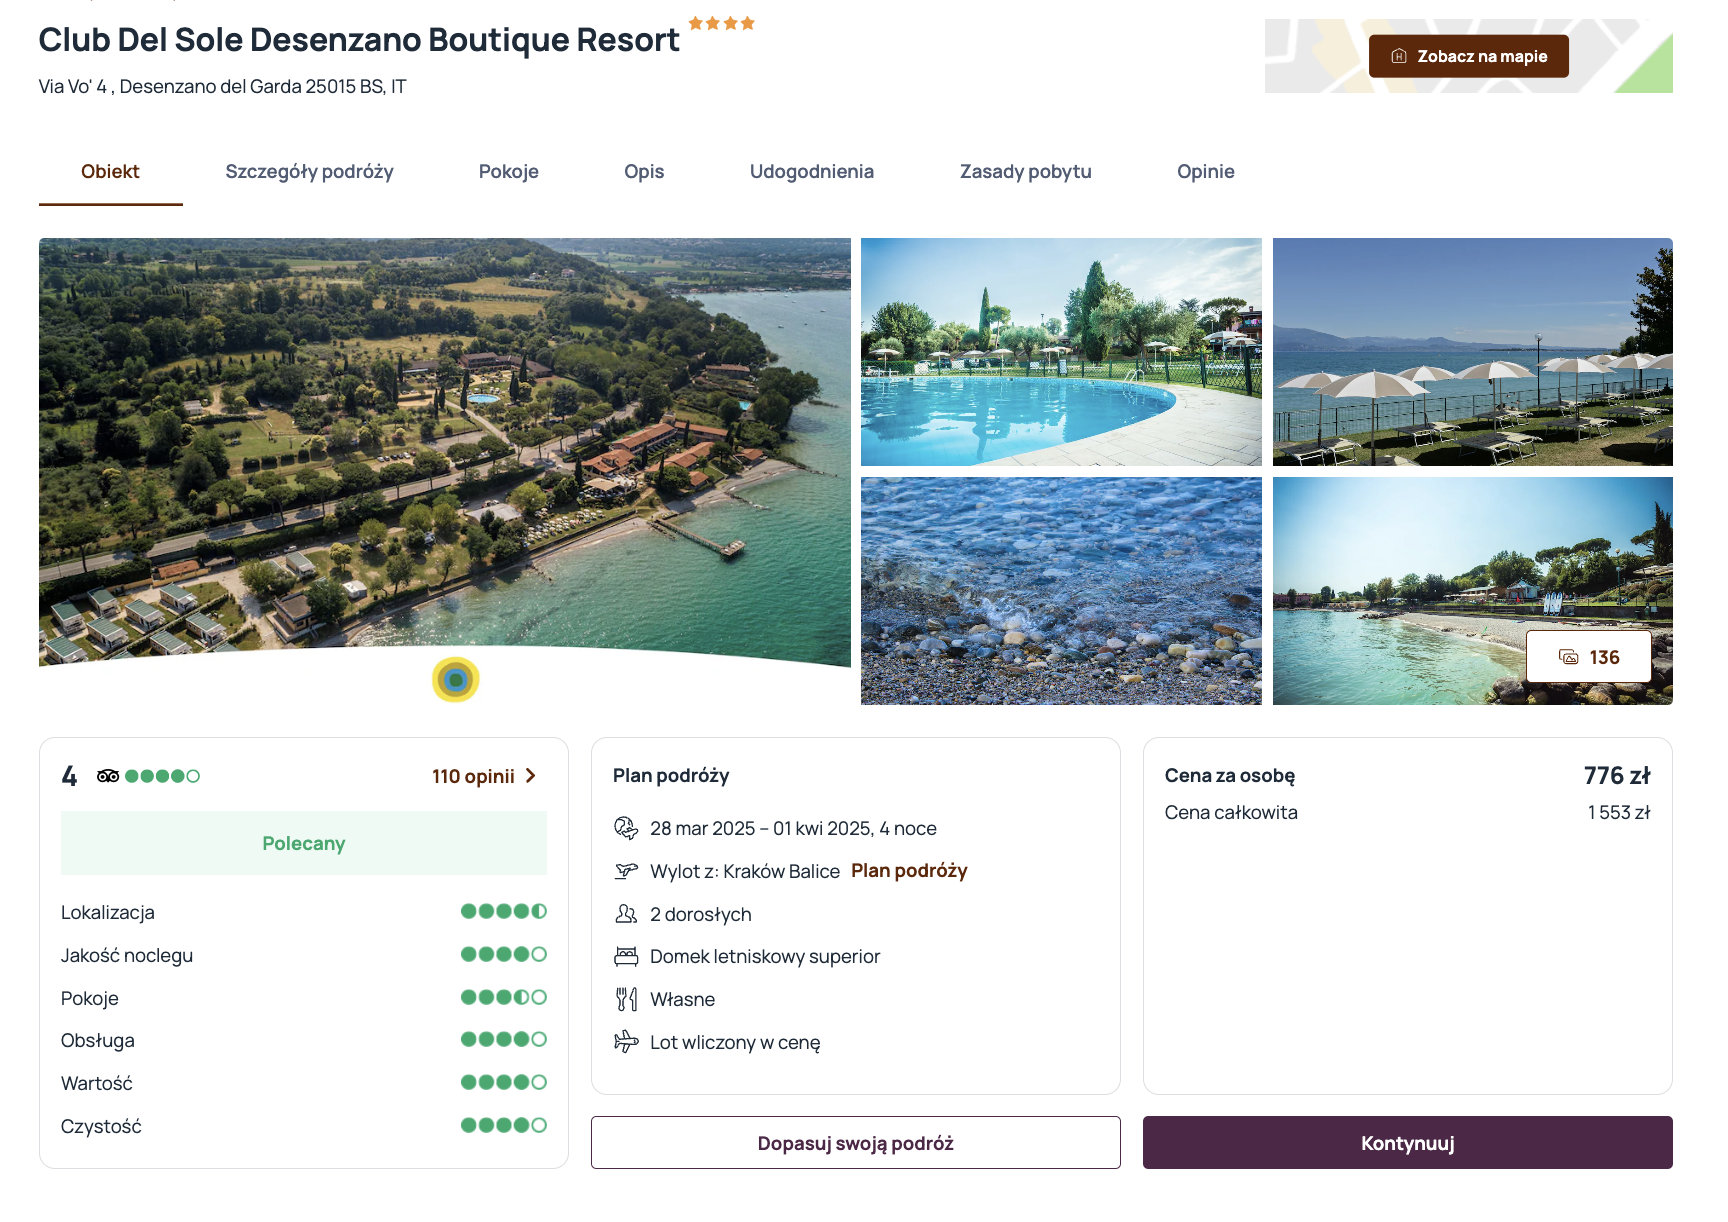Click the overall score number 4

[69, 776]
